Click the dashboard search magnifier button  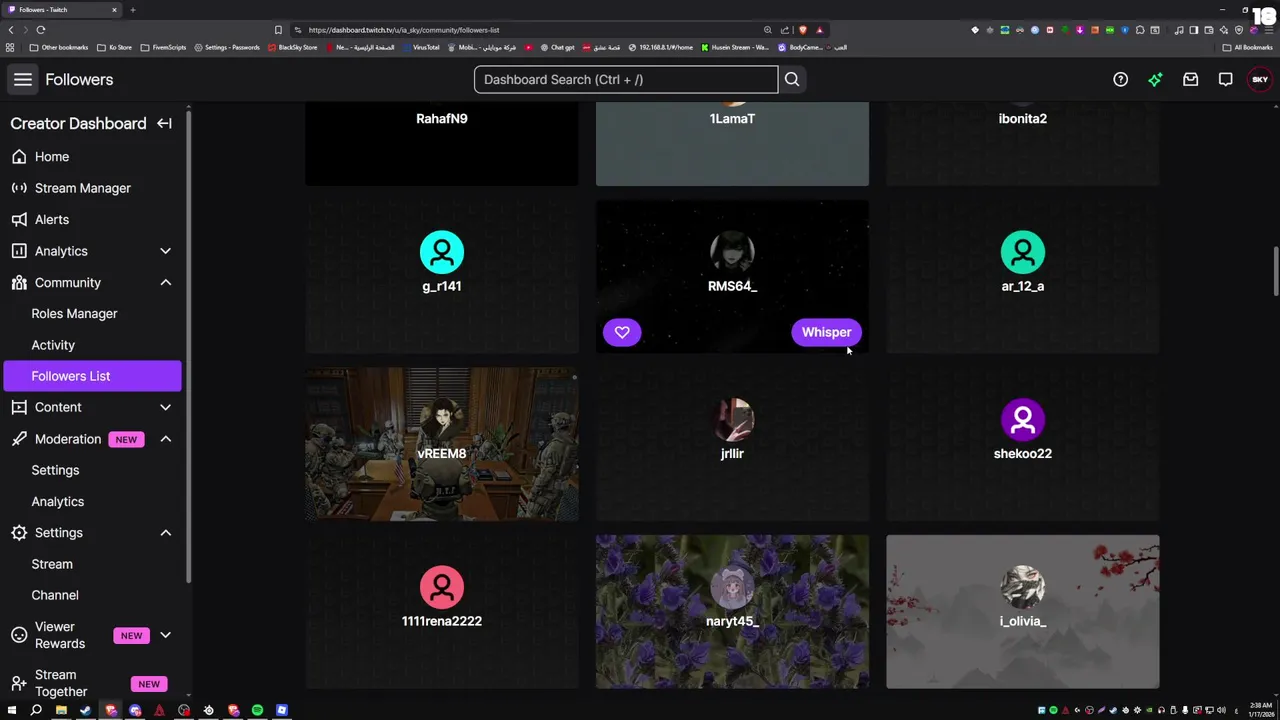(792, 80)
